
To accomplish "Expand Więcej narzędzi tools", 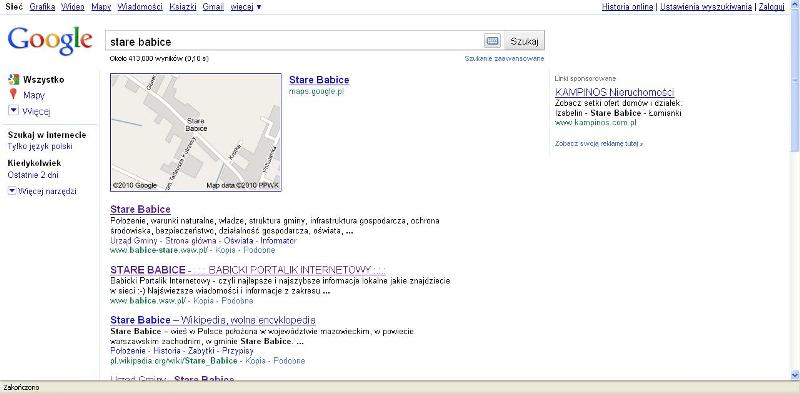I will point(42,191).
